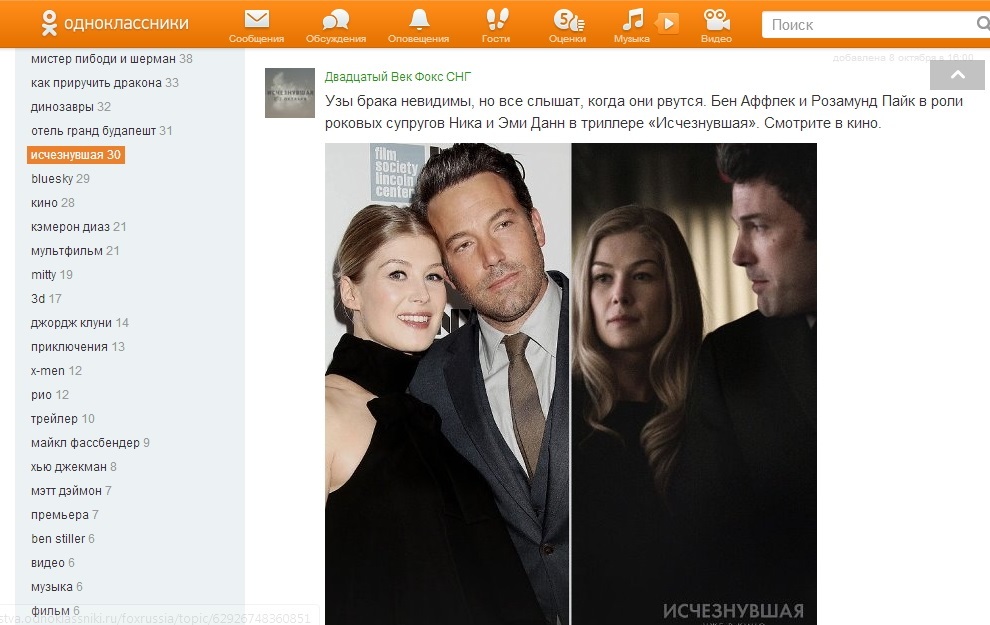
Task: Open Оповещения bell icon
Action: (419, 20)
